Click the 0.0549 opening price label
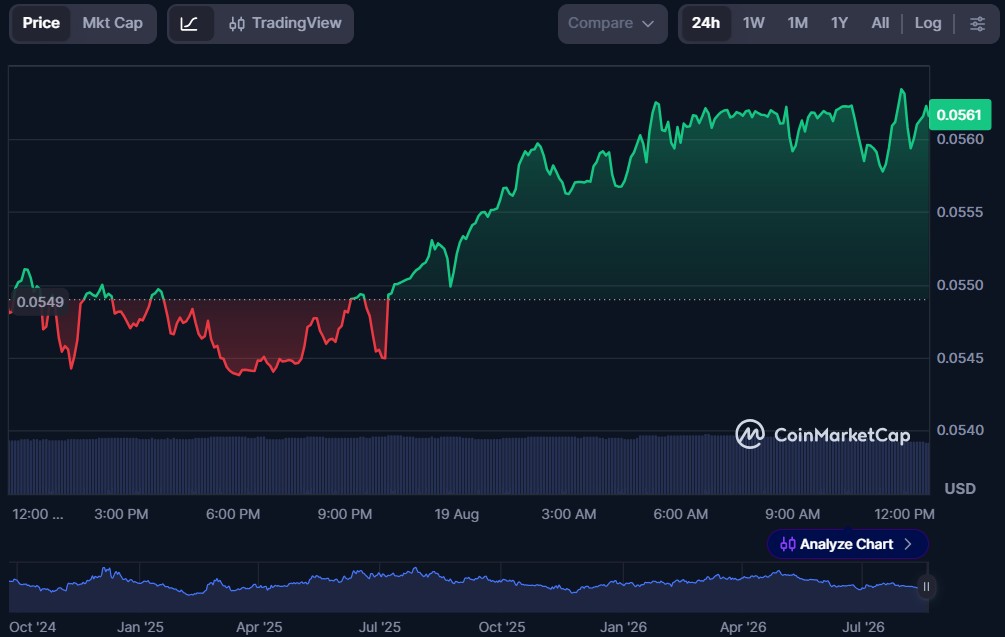The image size is (1005, 637). point(40,302)
